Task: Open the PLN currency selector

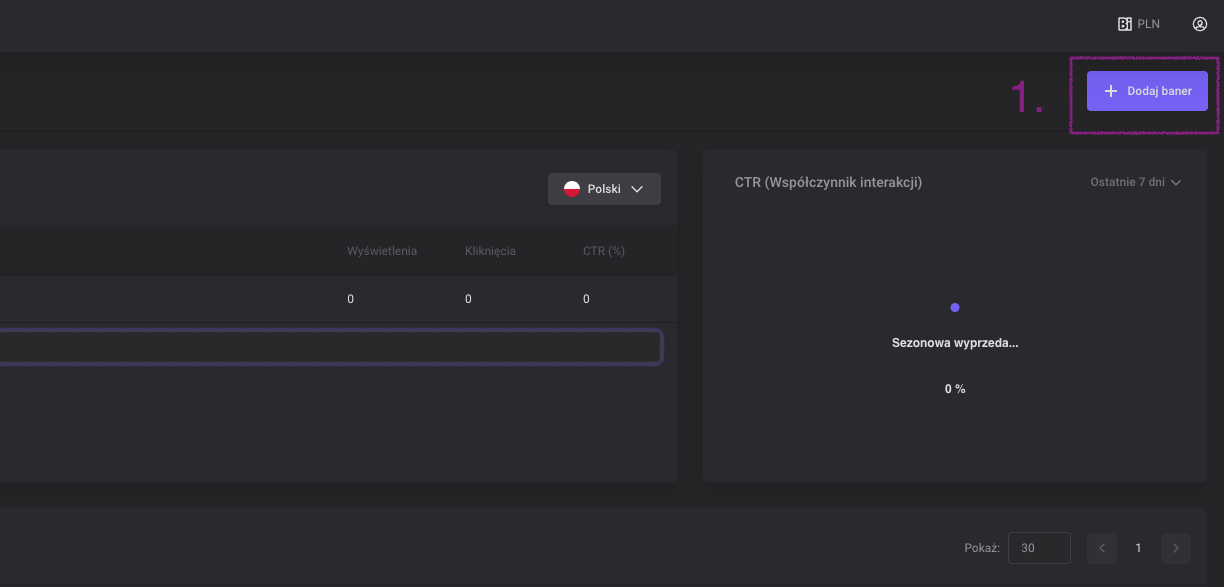Action: click(x=1138, y=24)
